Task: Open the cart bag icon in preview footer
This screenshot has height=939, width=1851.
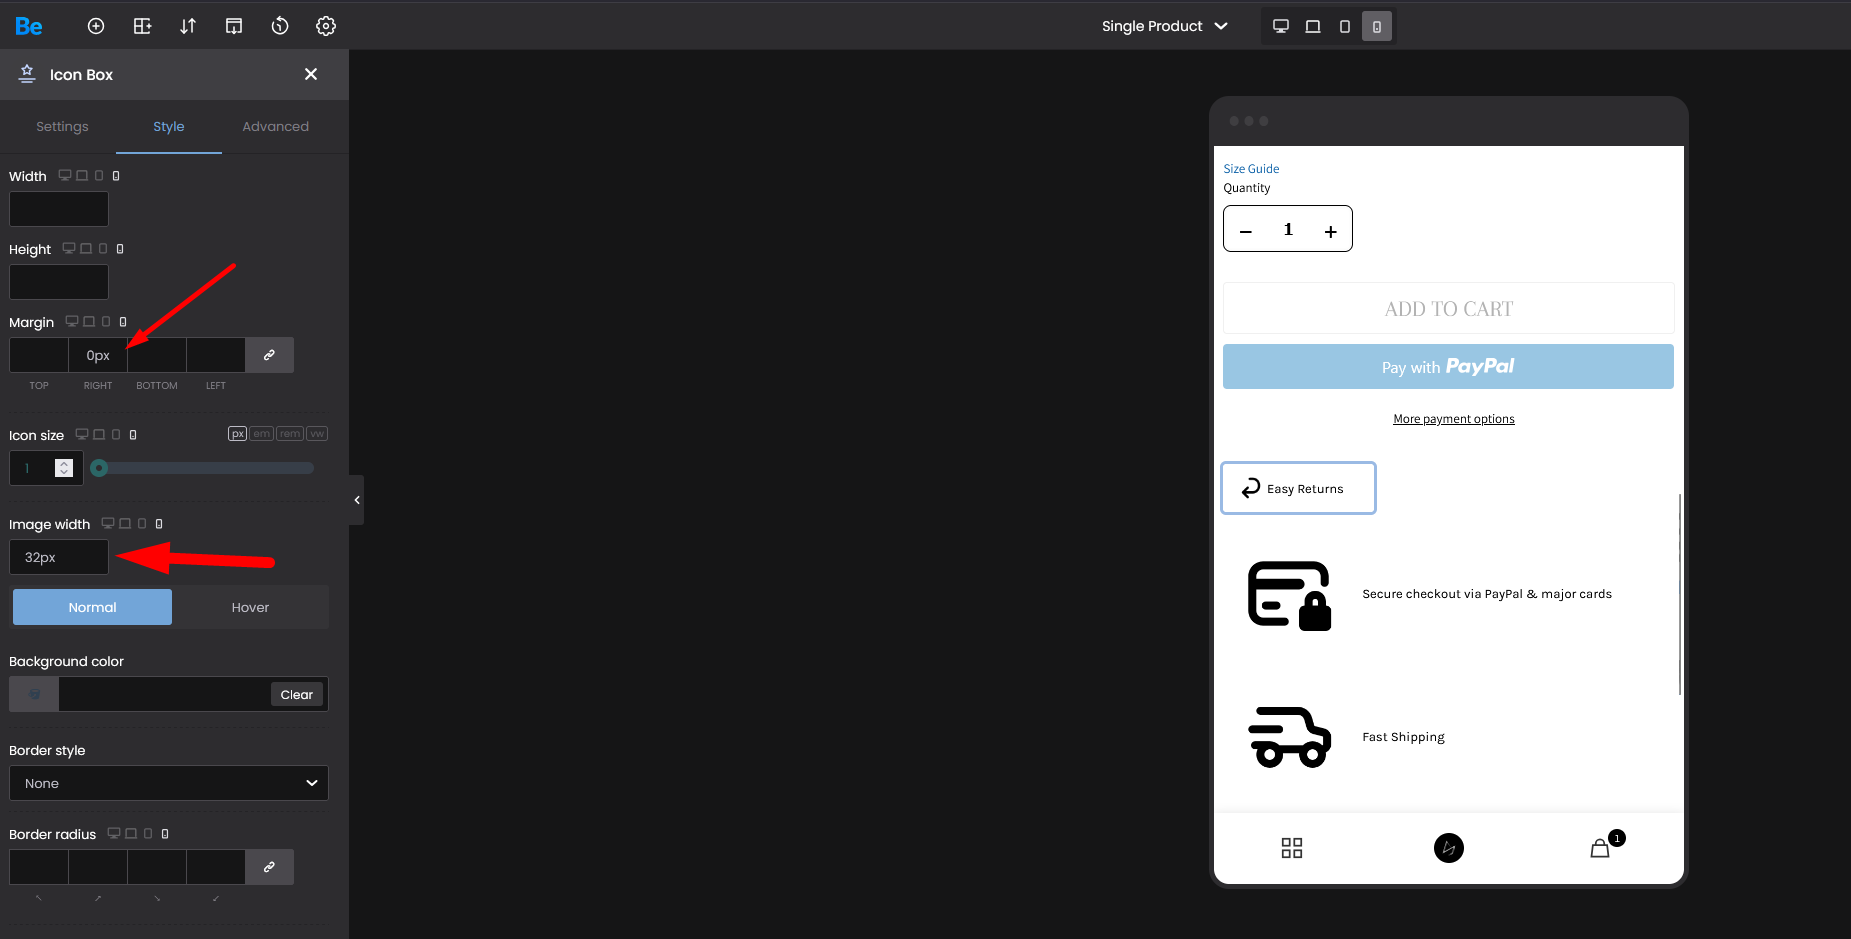Action: click(1601, 848)
